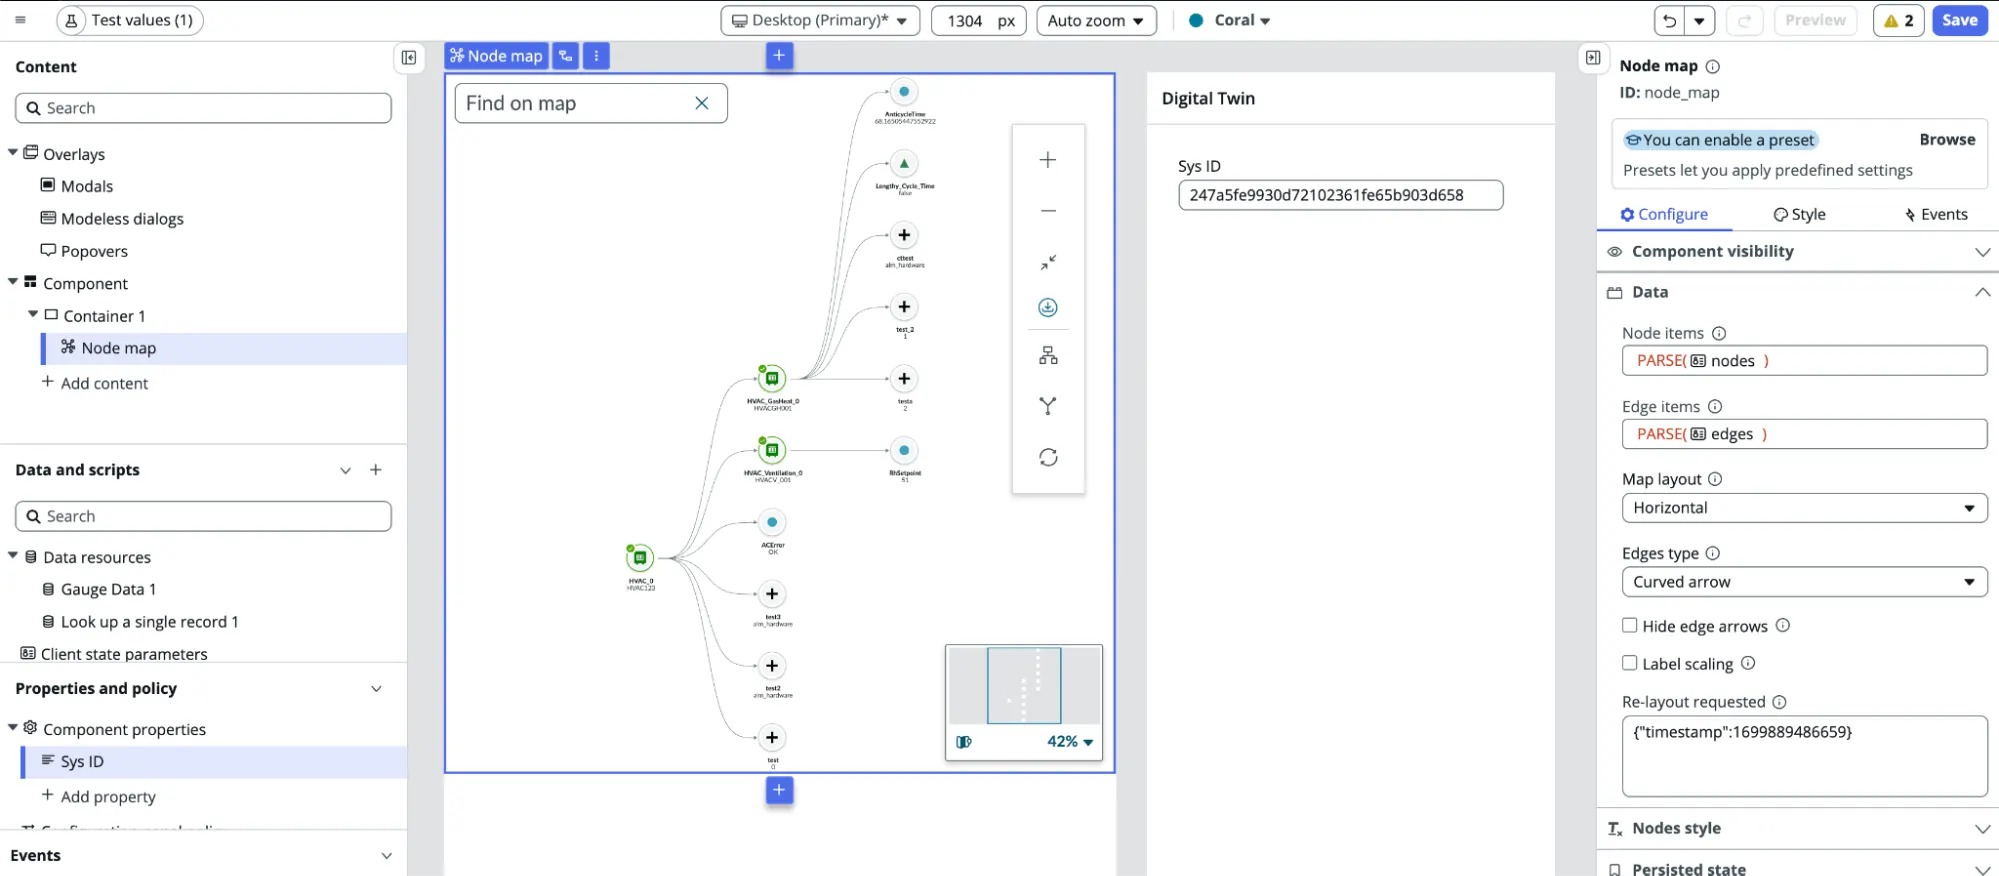Open the Edges type dropdown

1803,582
